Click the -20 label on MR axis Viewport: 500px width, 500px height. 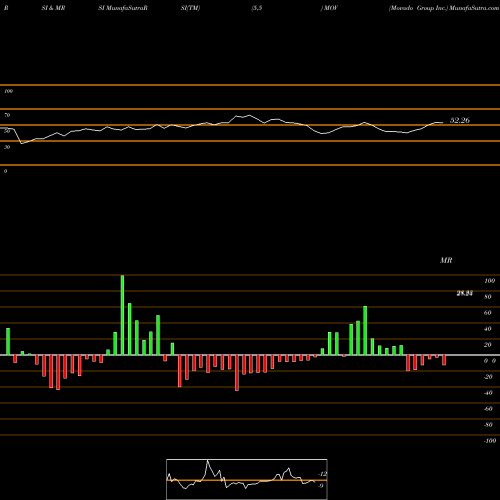tap(488, 377)
